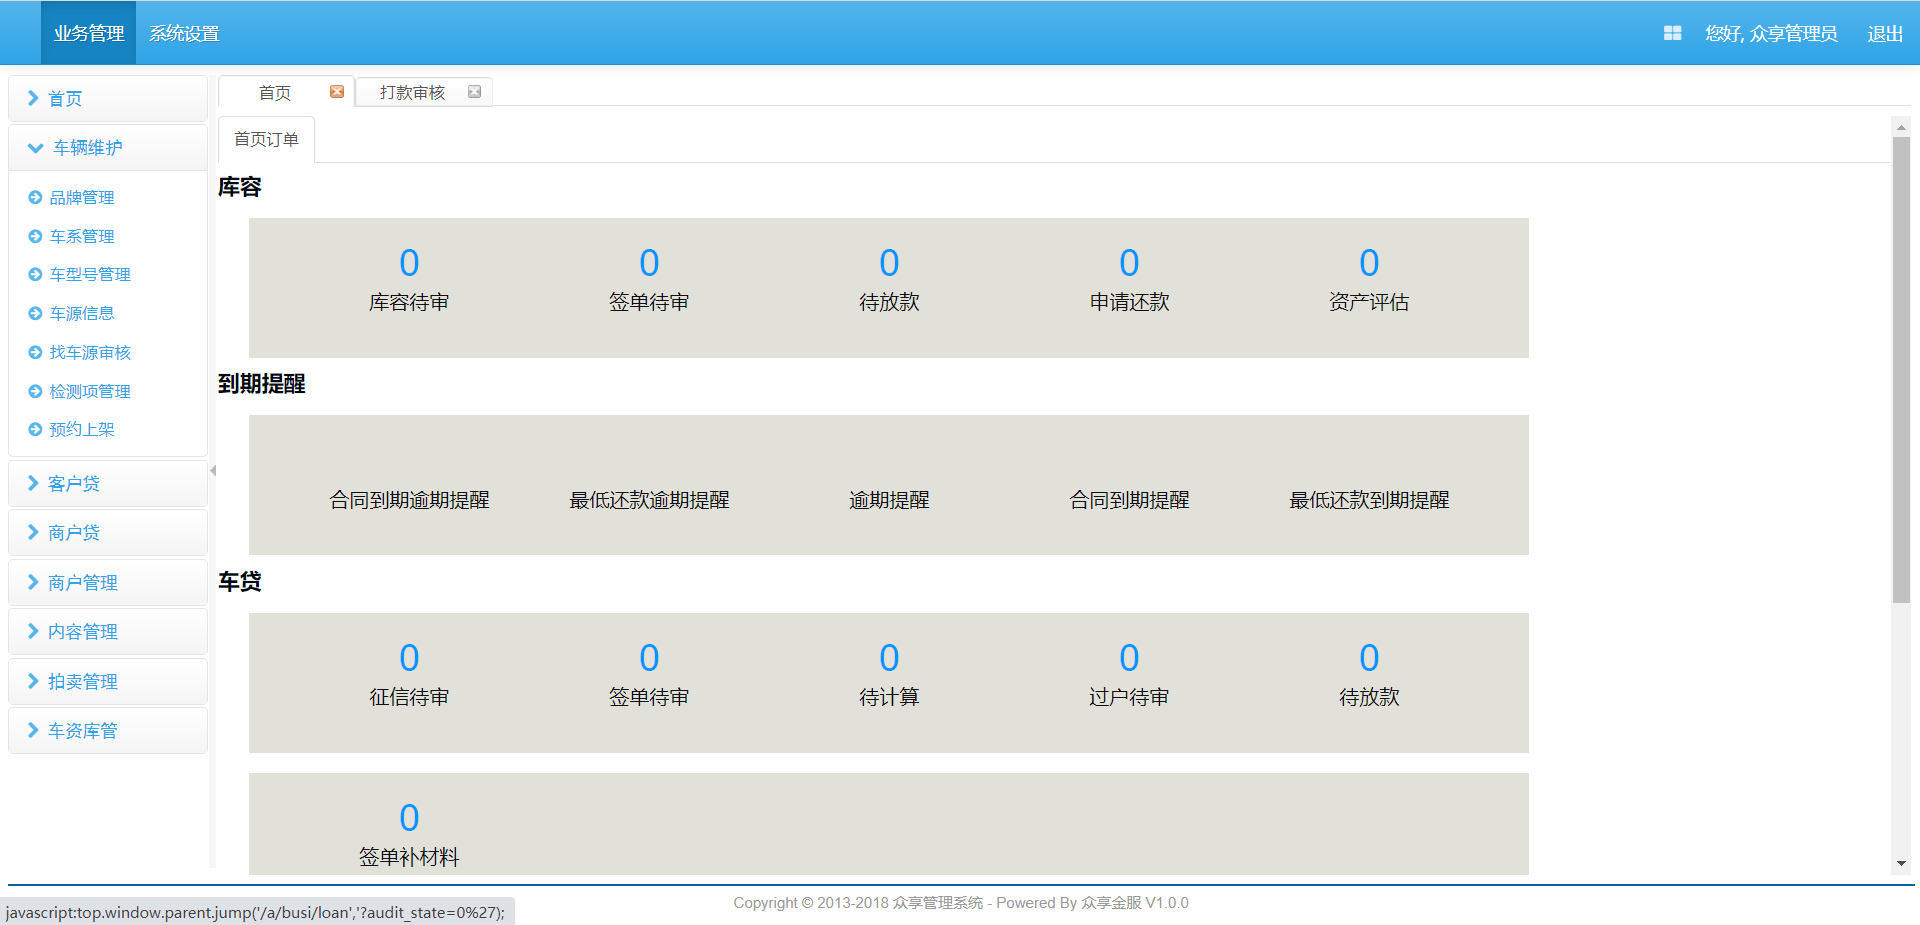Open the 资产评估 count

click(x=1369, y=263)
